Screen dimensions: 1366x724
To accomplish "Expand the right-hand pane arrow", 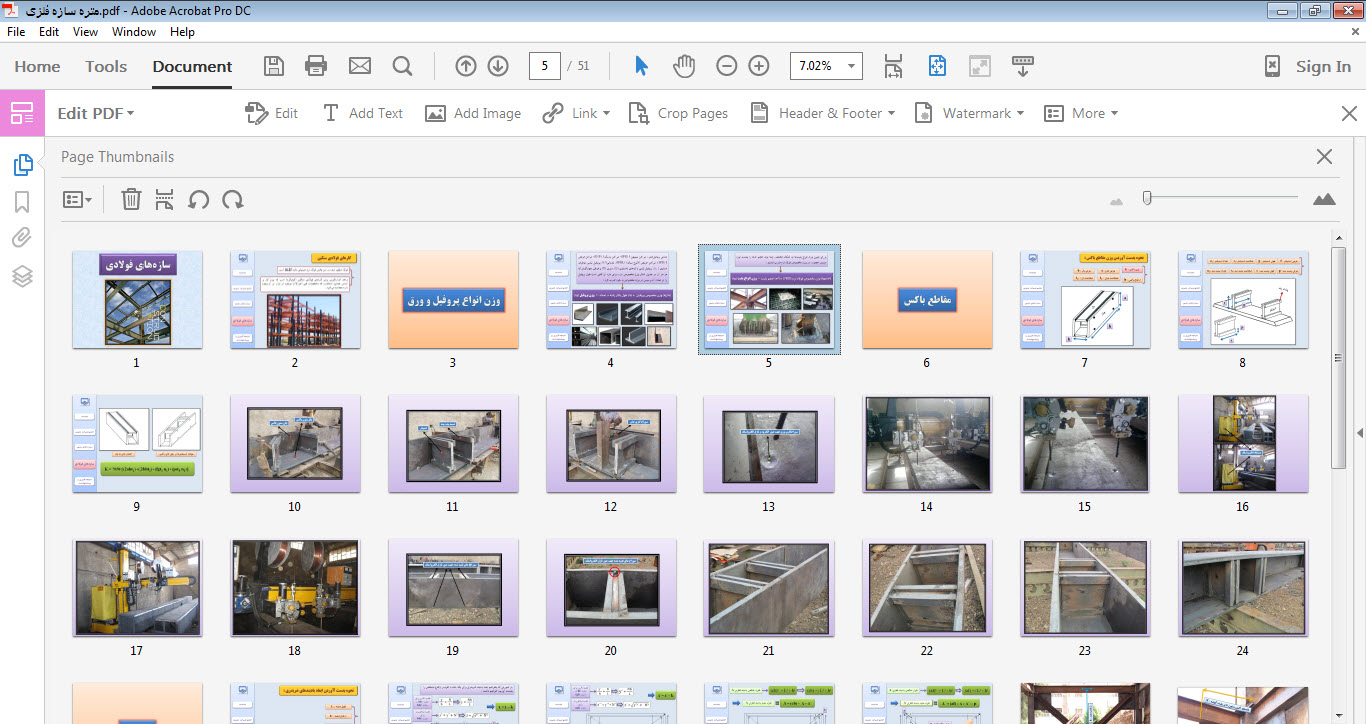I will tap(1360, 432).
